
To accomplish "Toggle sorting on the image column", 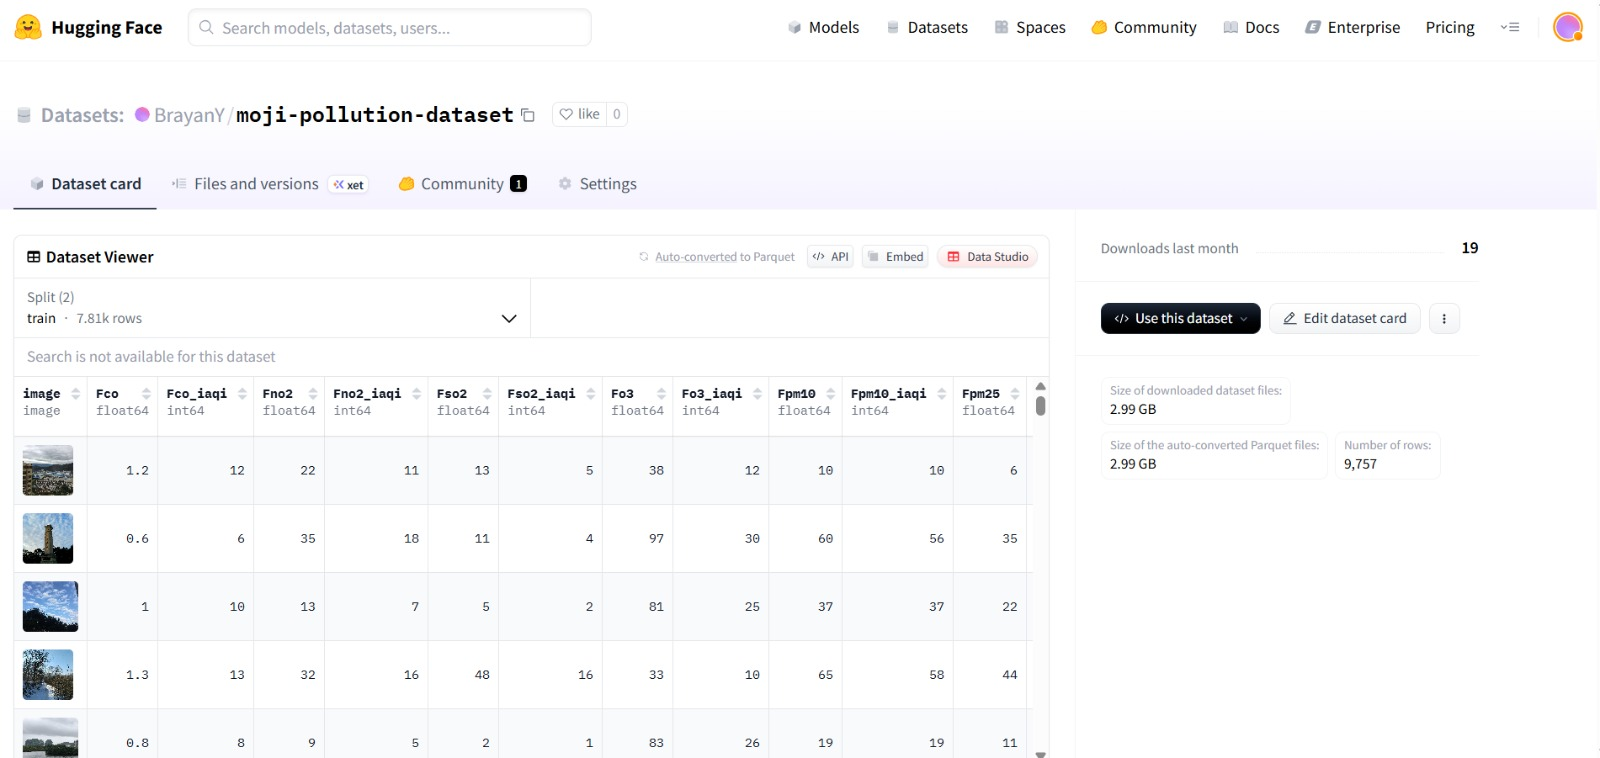I will tap(75, 394).
